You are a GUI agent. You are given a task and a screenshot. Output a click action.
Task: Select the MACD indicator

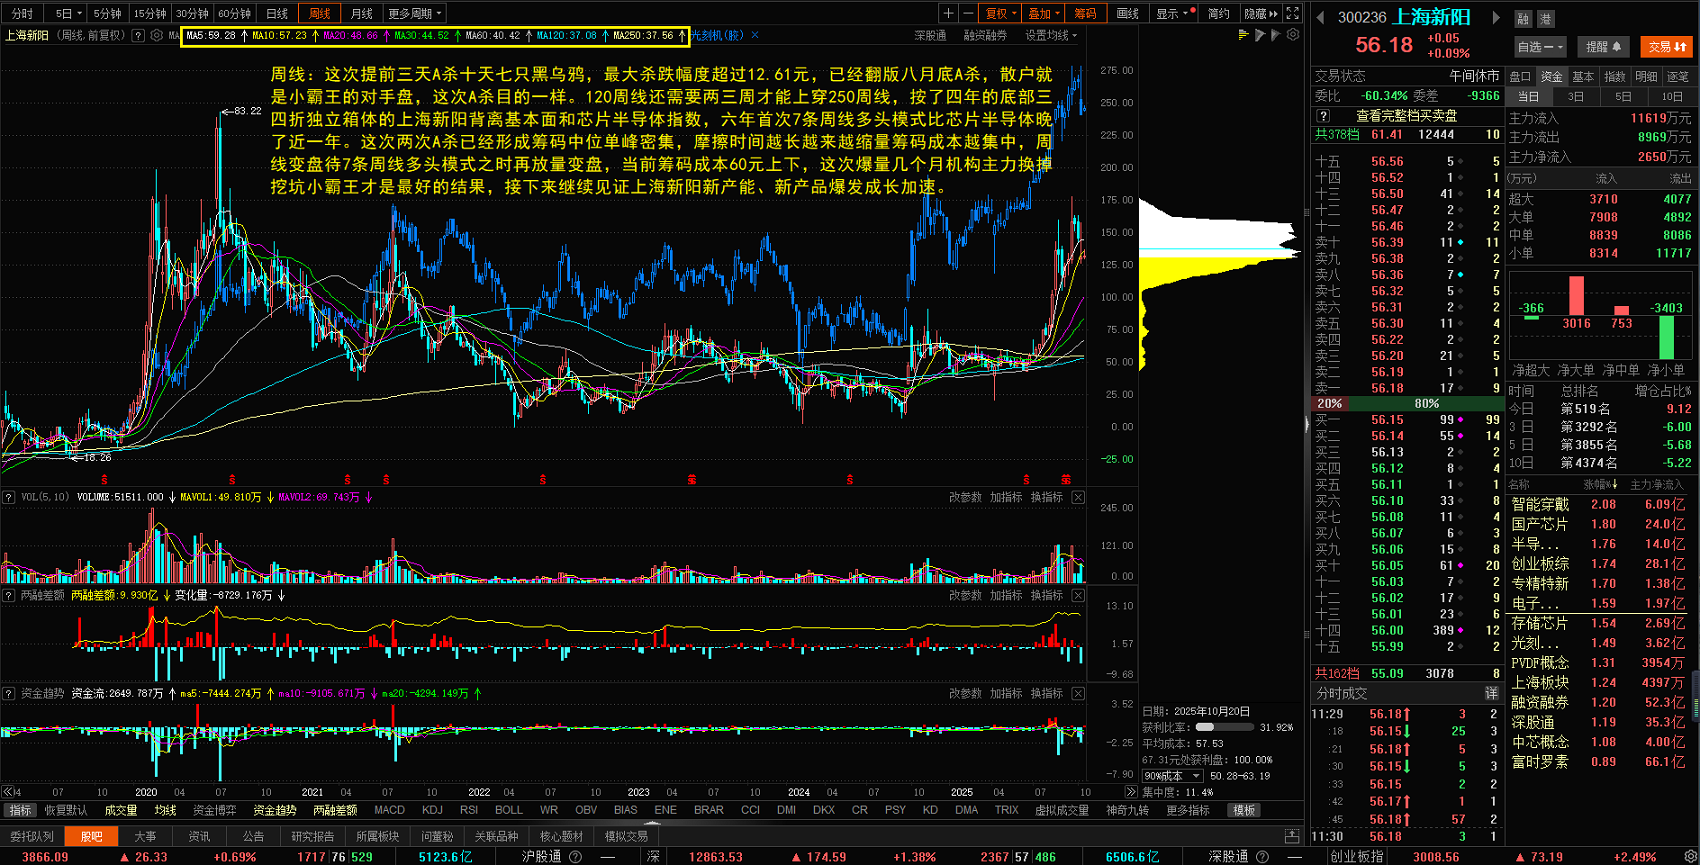389,810
